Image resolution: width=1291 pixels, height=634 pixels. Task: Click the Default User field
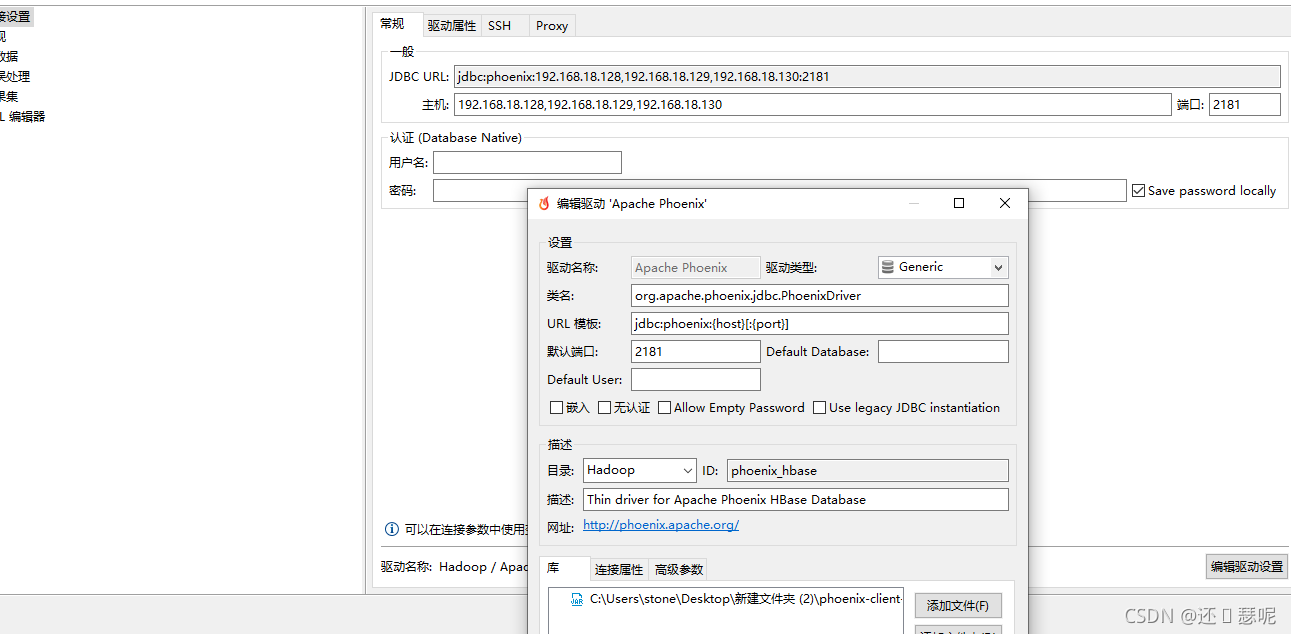[696, 379]
